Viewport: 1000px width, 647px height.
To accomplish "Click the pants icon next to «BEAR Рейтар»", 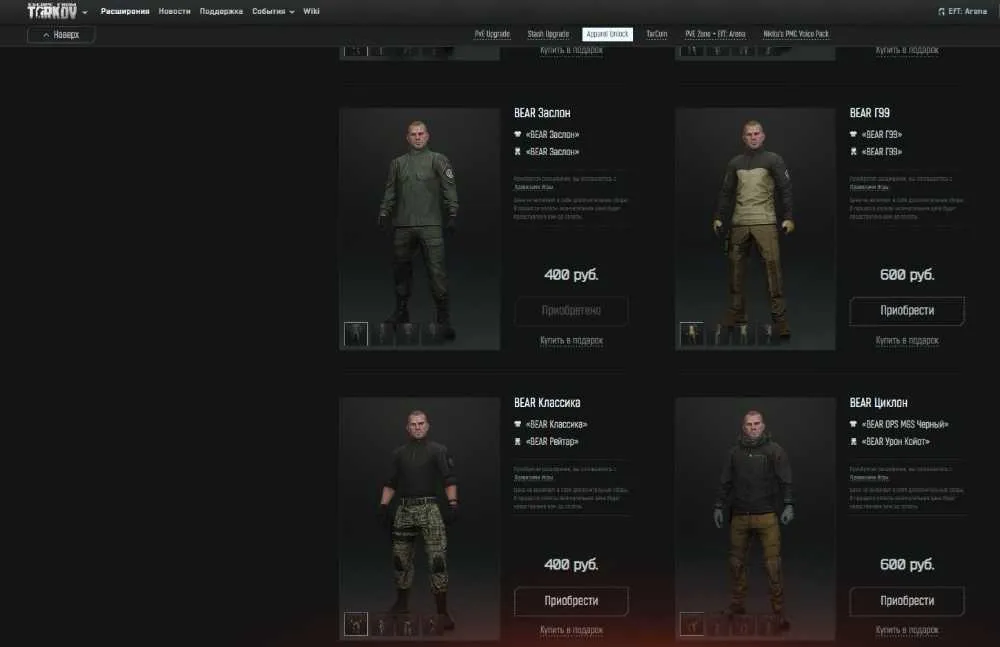I will (518, 442).
